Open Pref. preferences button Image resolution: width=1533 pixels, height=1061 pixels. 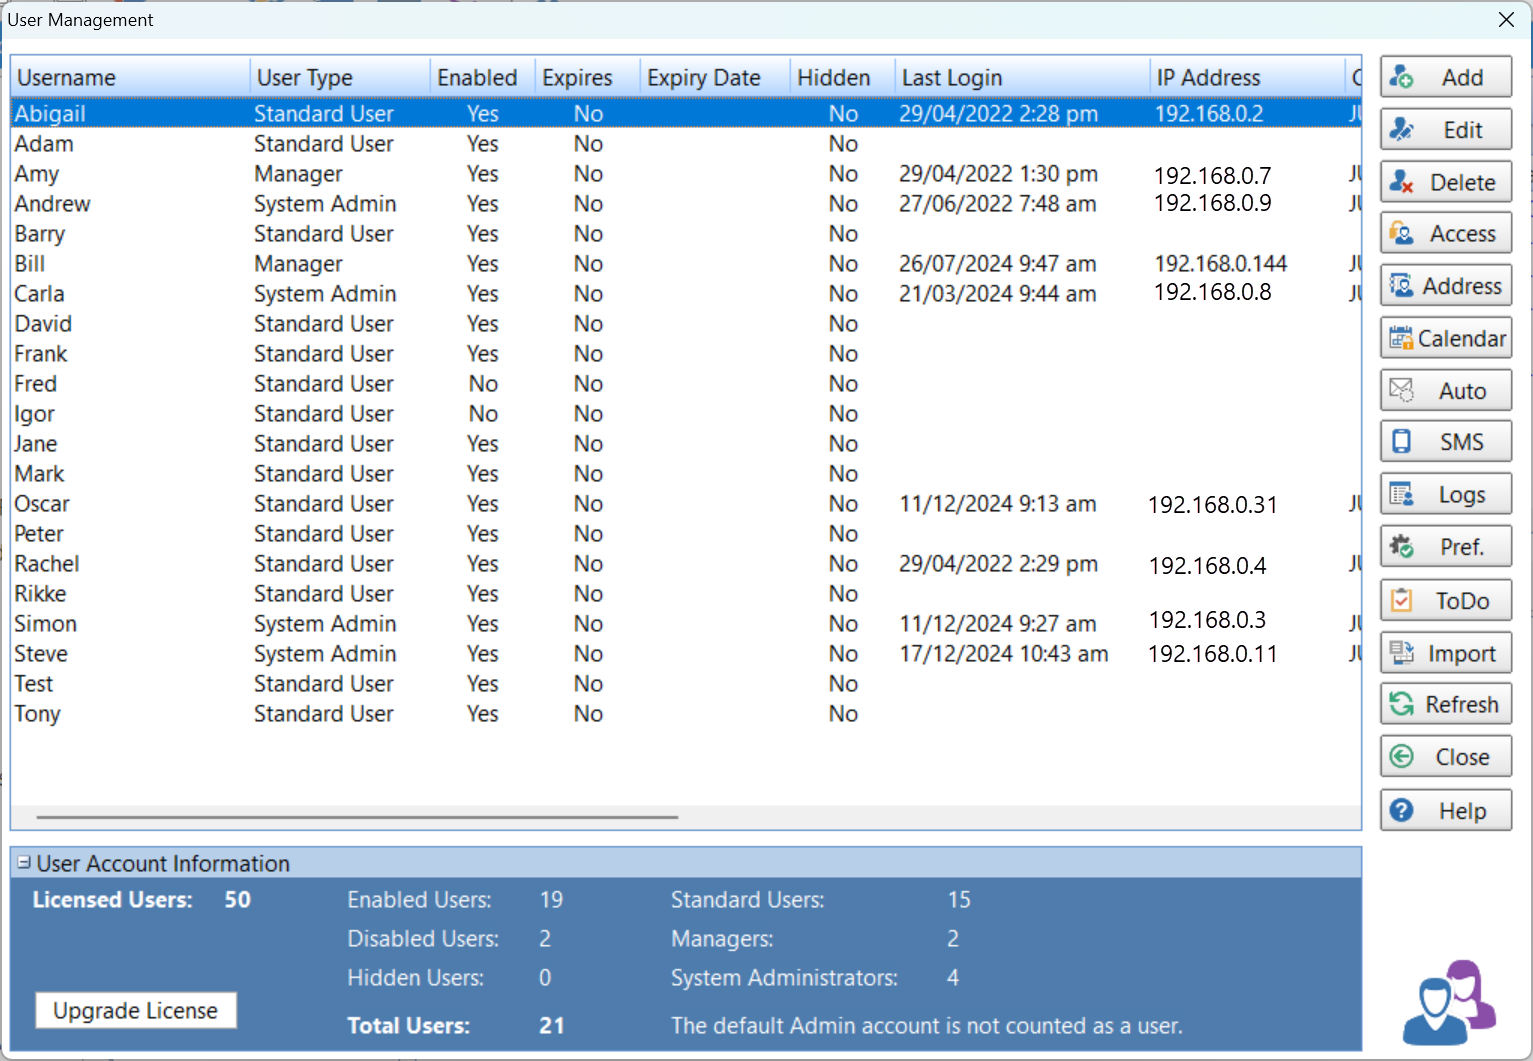[x=1446, y=547]
